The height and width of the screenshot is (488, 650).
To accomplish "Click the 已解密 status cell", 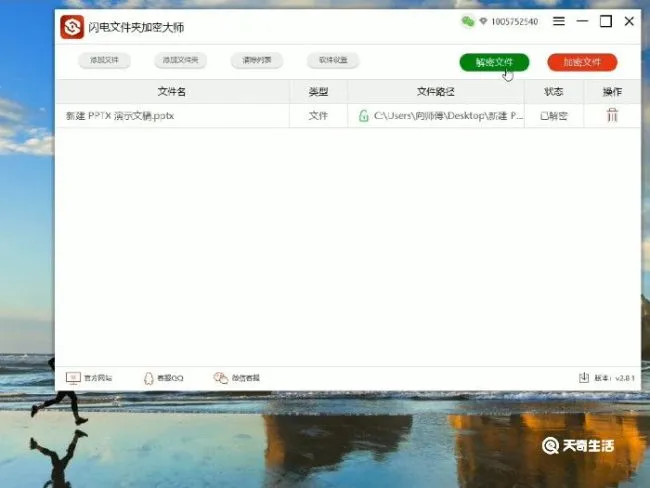I will [554, 116].
